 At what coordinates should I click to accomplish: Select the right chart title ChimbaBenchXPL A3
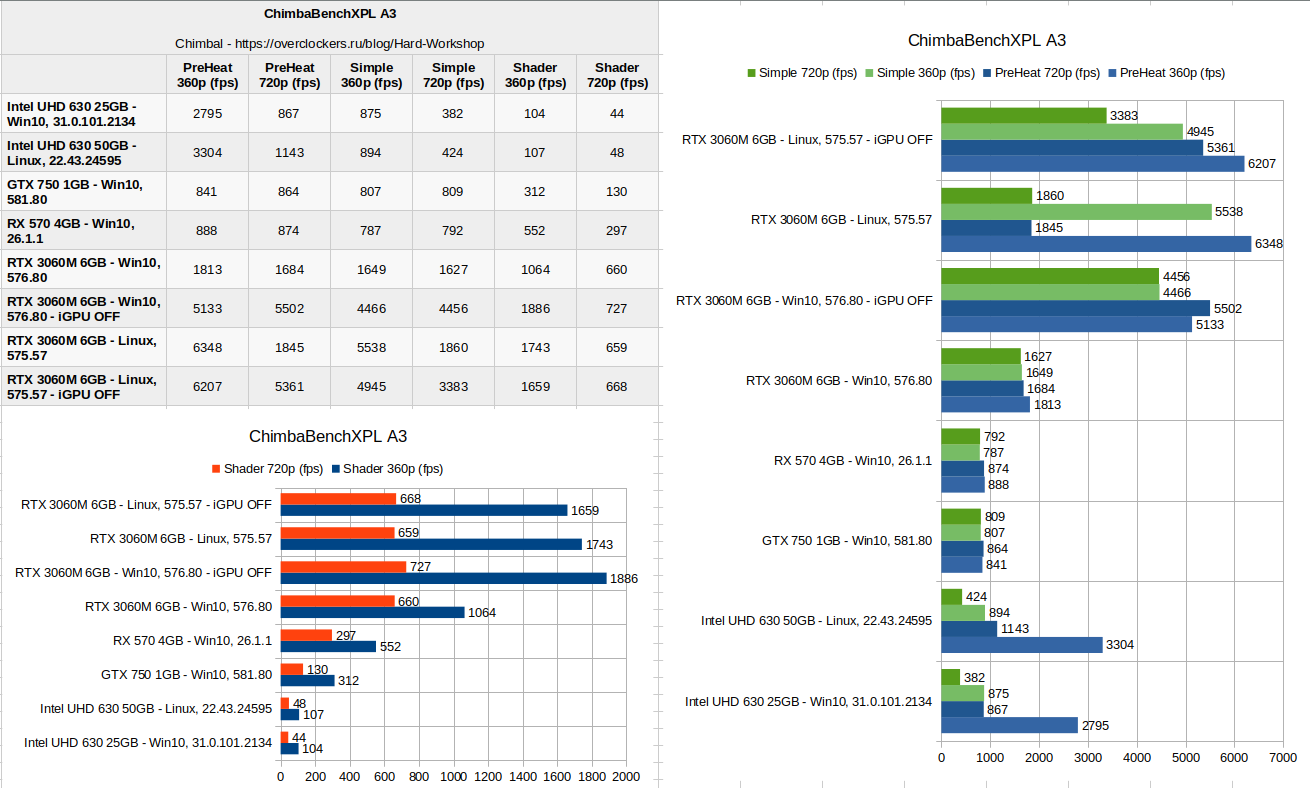pos(986,41)
